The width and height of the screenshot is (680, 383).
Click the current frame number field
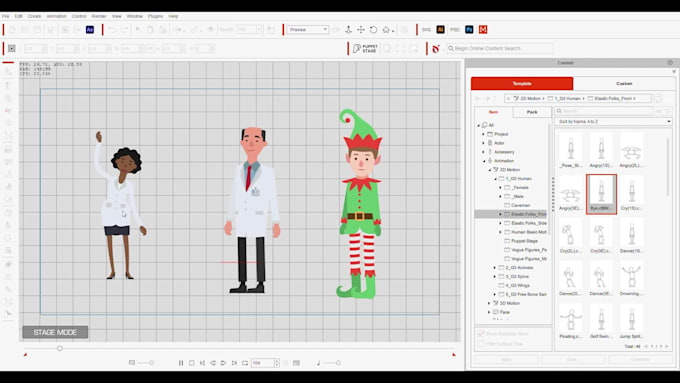click(x=262, y=363)
